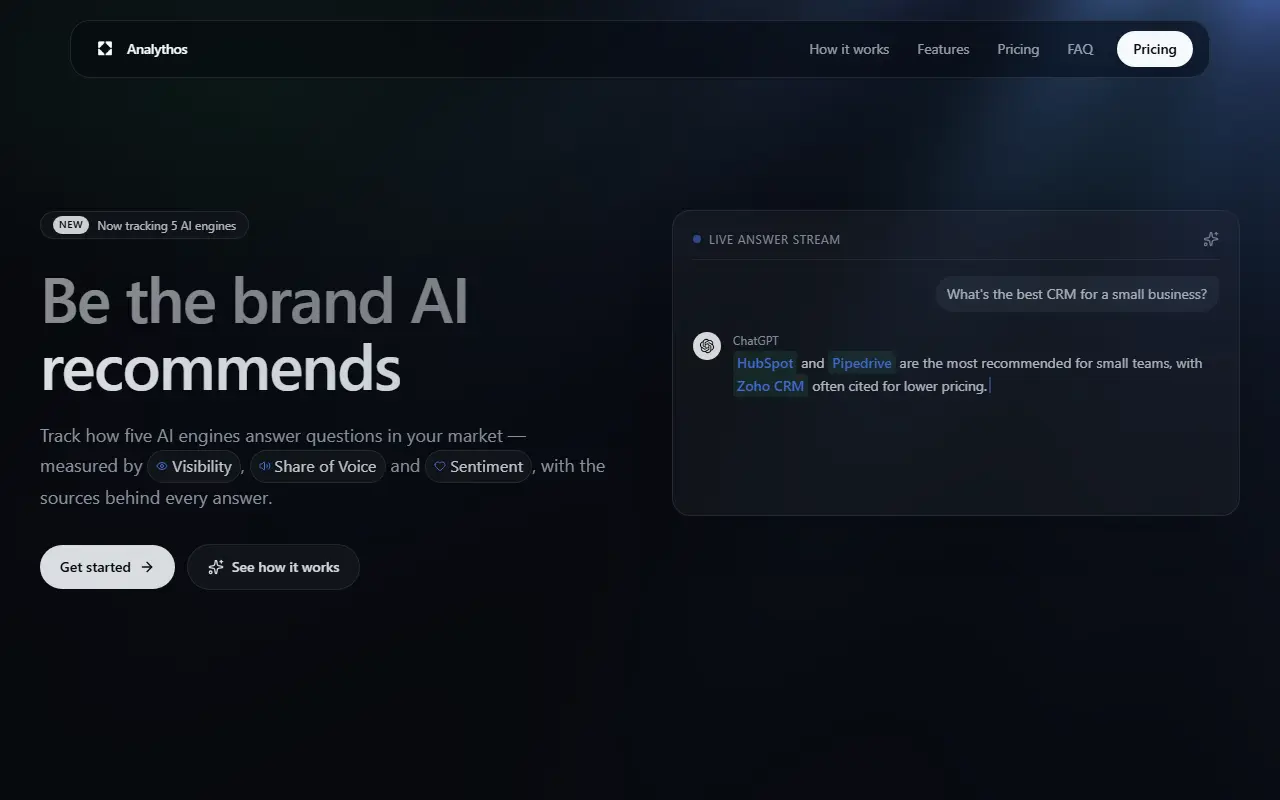Select the HubSpot brand mention
This screenshot has width=1280, height=800.
tap(765, 363)
